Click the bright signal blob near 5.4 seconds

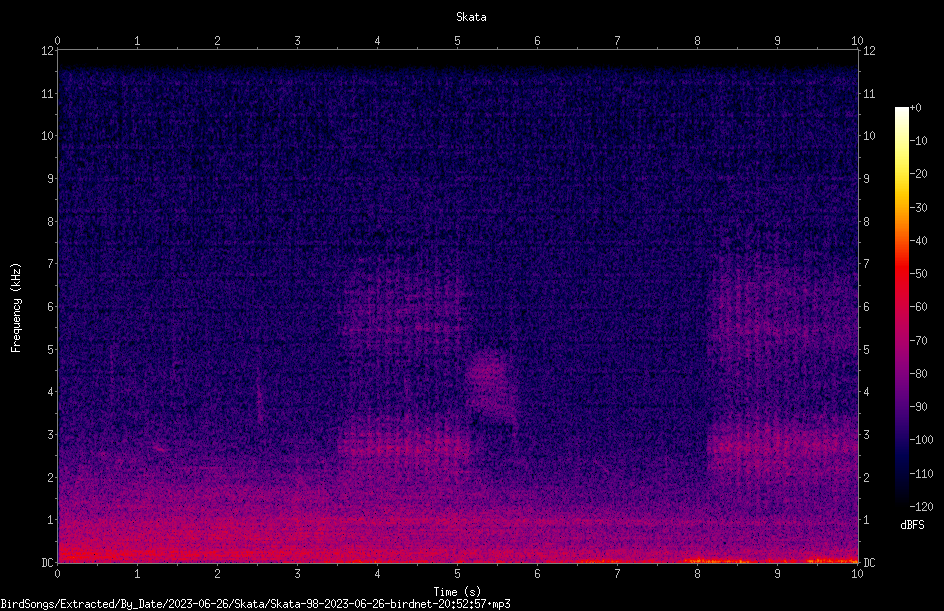tap(491, 385)
